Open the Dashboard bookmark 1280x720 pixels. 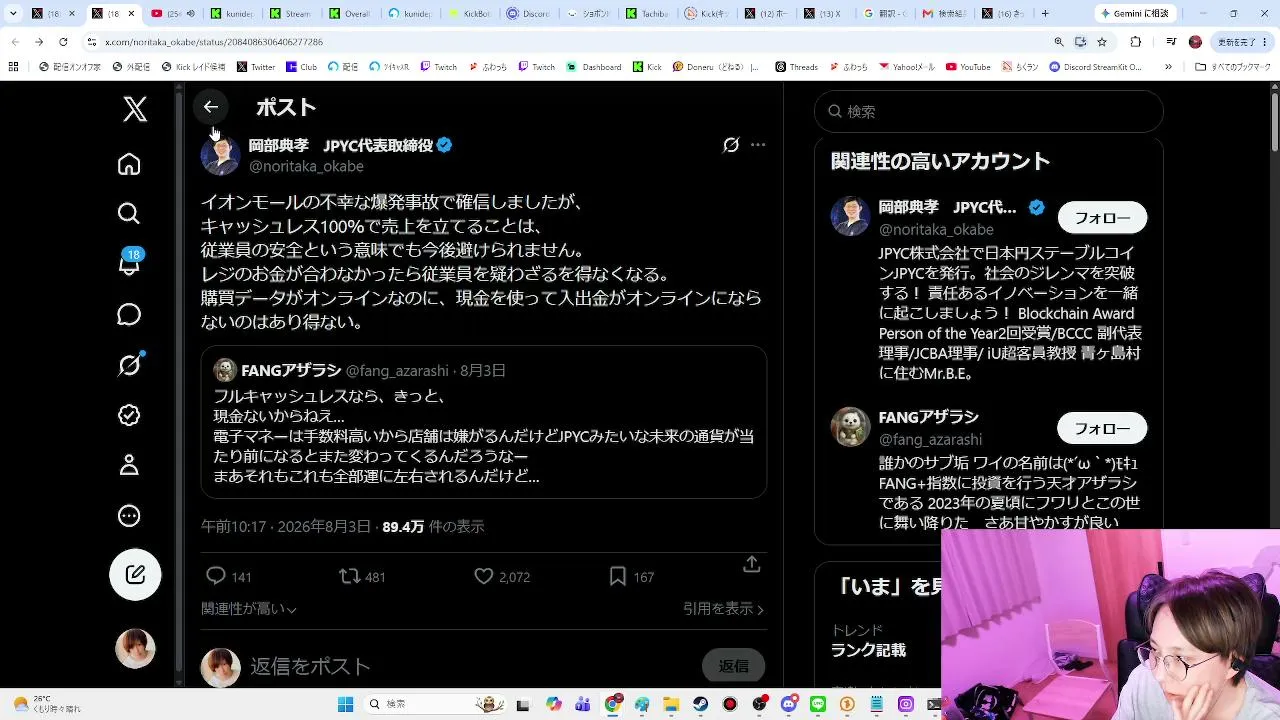(594, 67)
